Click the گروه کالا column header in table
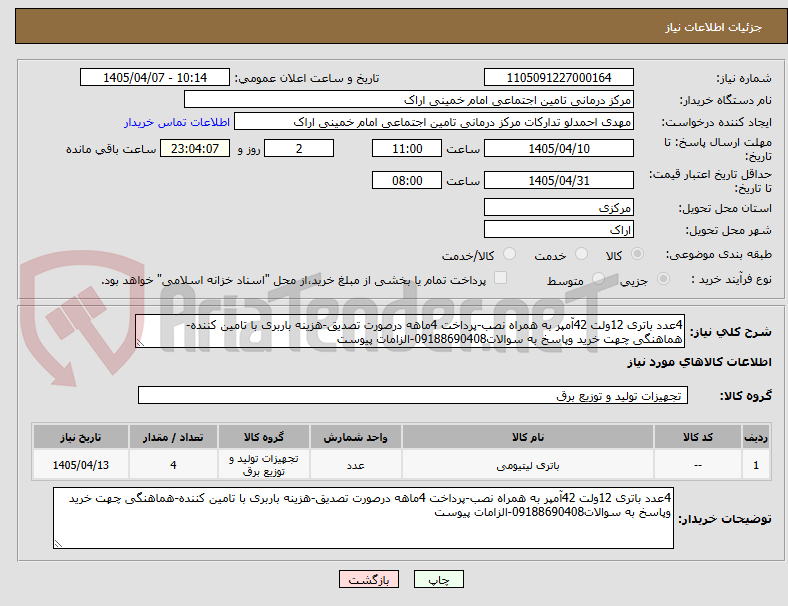788x606 pixels. (264, 437)
